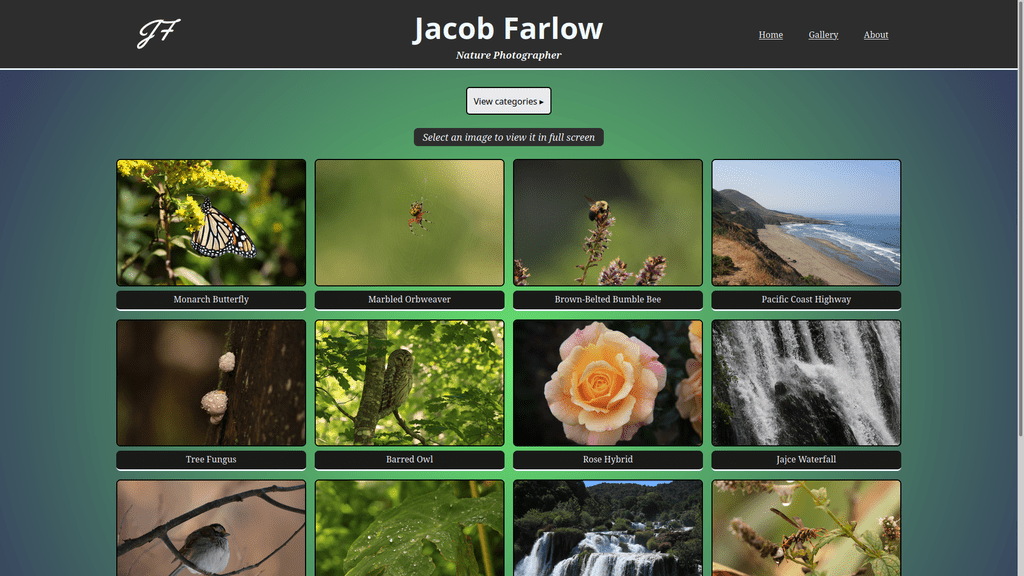Screen dimensions: 1024x576
Task: Open the forest cascade waterfall photo
Action: (608, 528)
